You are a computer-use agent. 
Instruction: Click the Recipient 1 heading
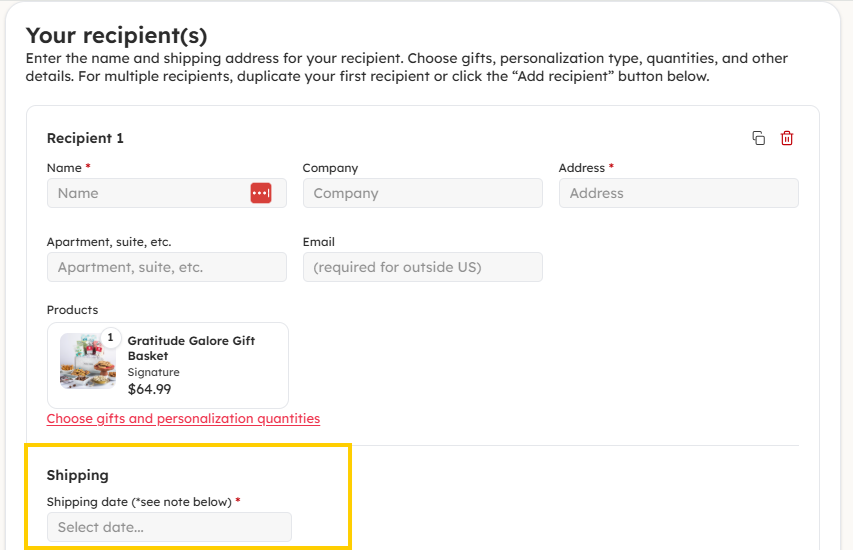pos(85,138)
